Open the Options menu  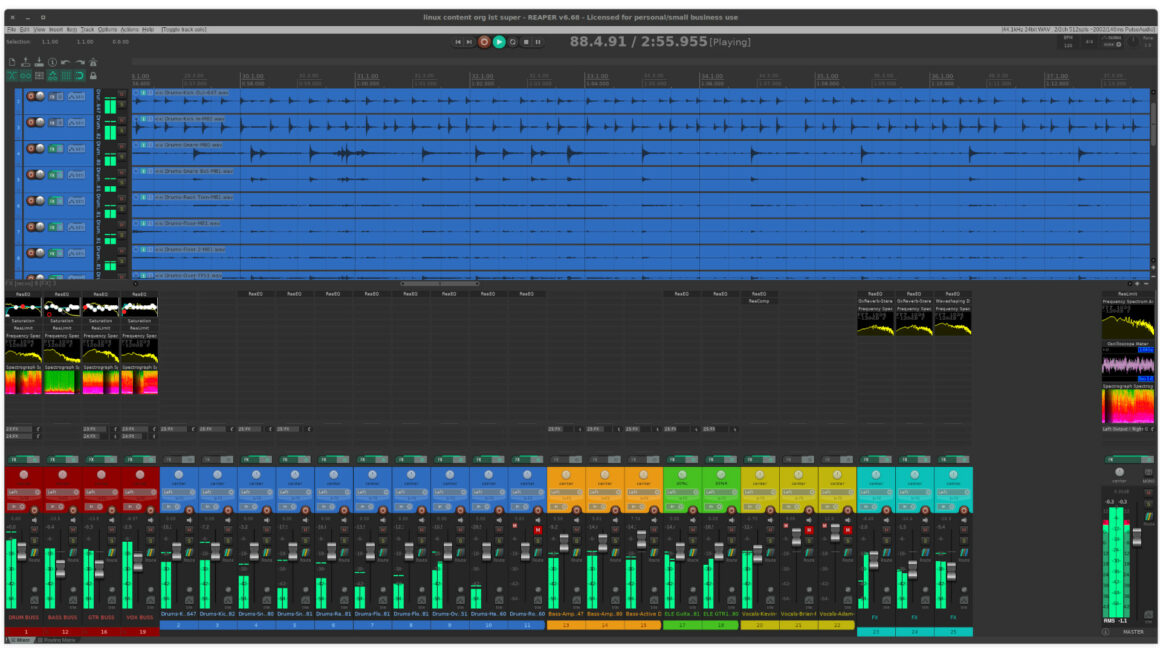(106, 30)
